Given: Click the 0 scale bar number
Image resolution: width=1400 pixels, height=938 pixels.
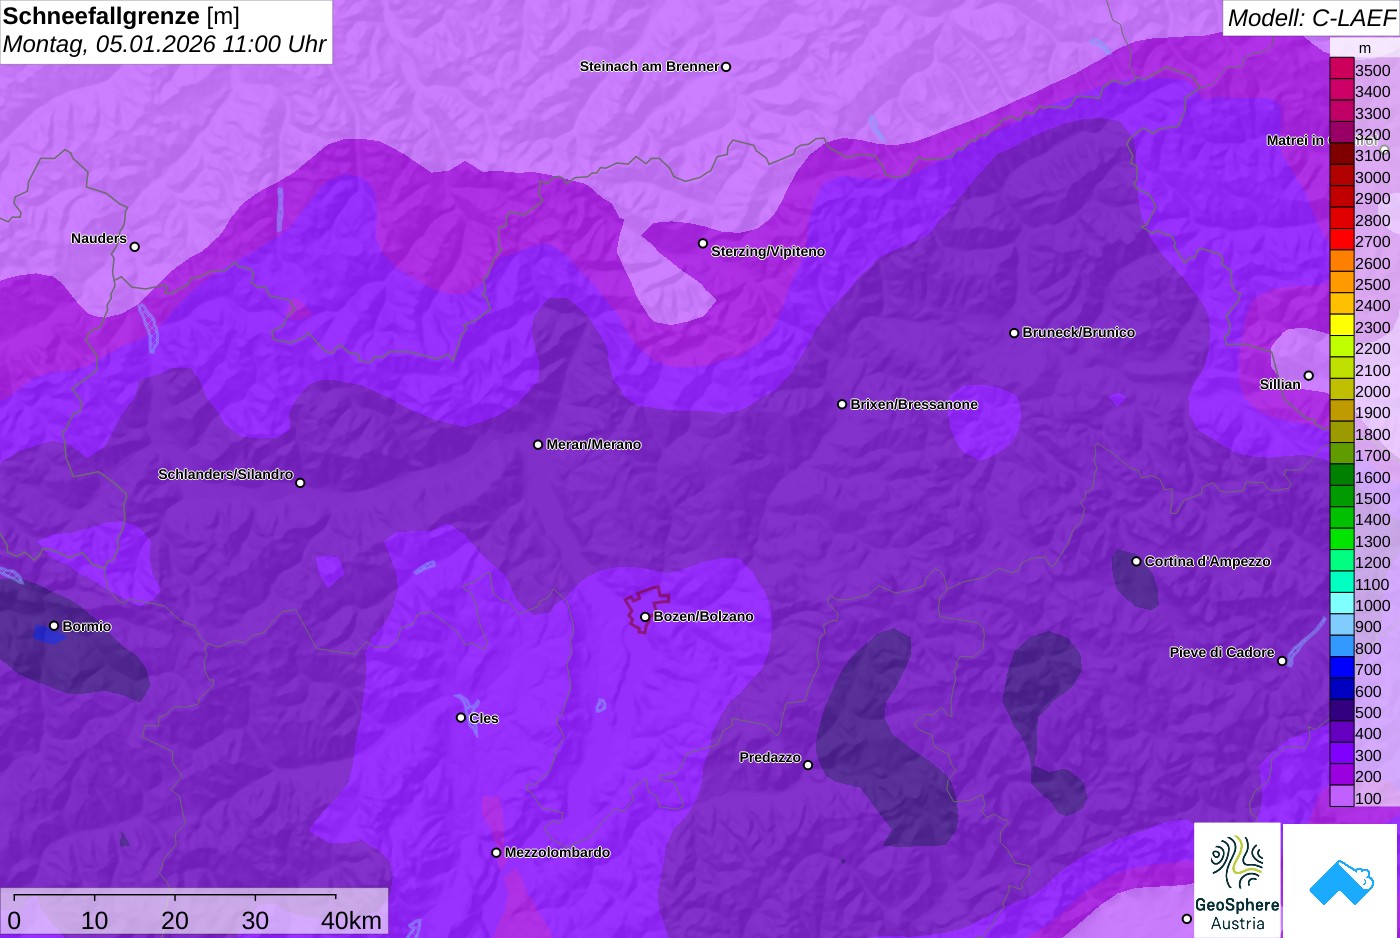Looking at the screenshot, I should pos(14,920).
